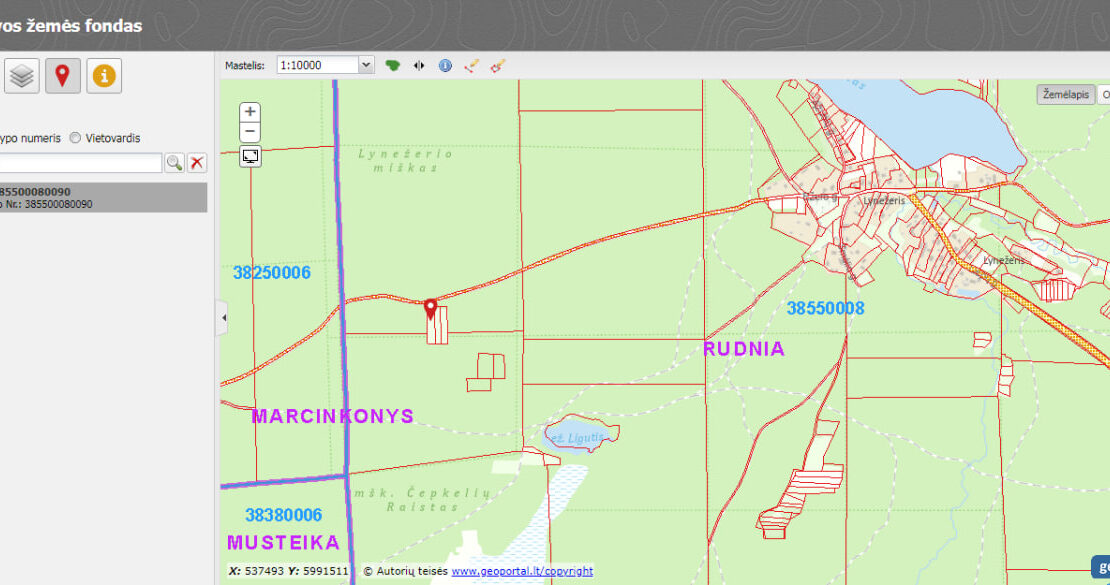Open the orange information panel
The image size is (1110, 585).
[104, 76]
